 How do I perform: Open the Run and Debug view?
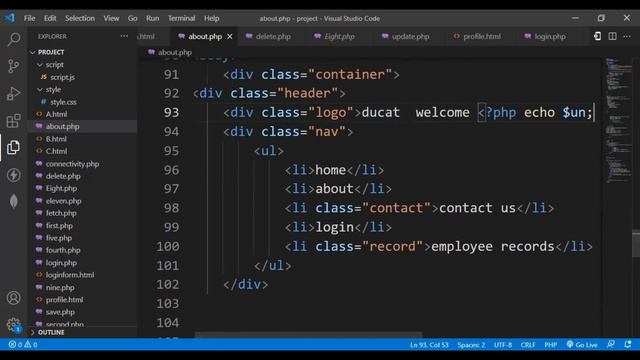pos(13,93)
